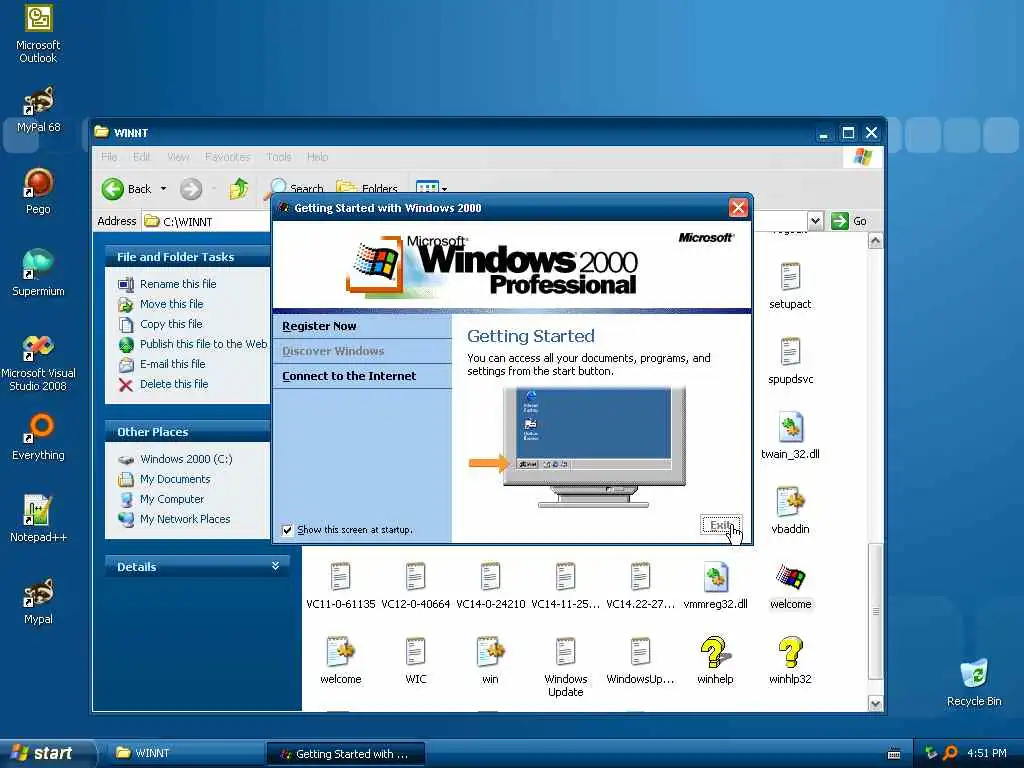Viewport: 1024px width, 768px height.
Task: Close the Getting Started with Windows 2000 dialog
Action: pos(738,208)
